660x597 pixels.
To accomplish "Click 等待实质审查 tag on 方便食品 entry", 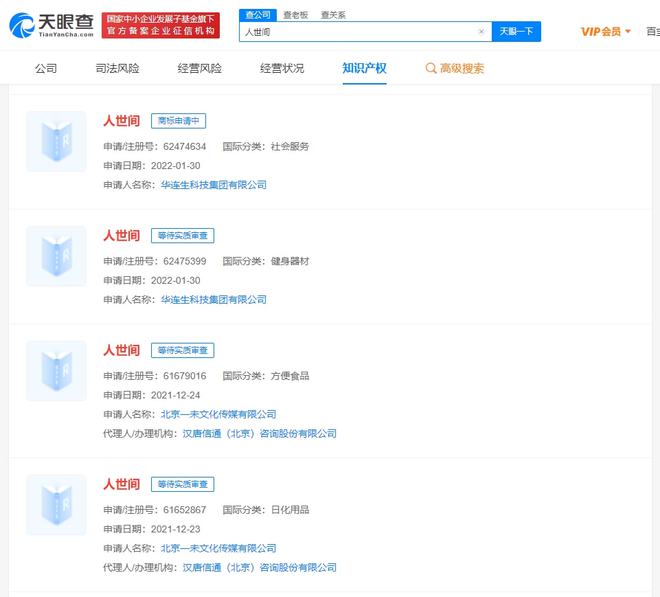I will [x=183, y=350].
